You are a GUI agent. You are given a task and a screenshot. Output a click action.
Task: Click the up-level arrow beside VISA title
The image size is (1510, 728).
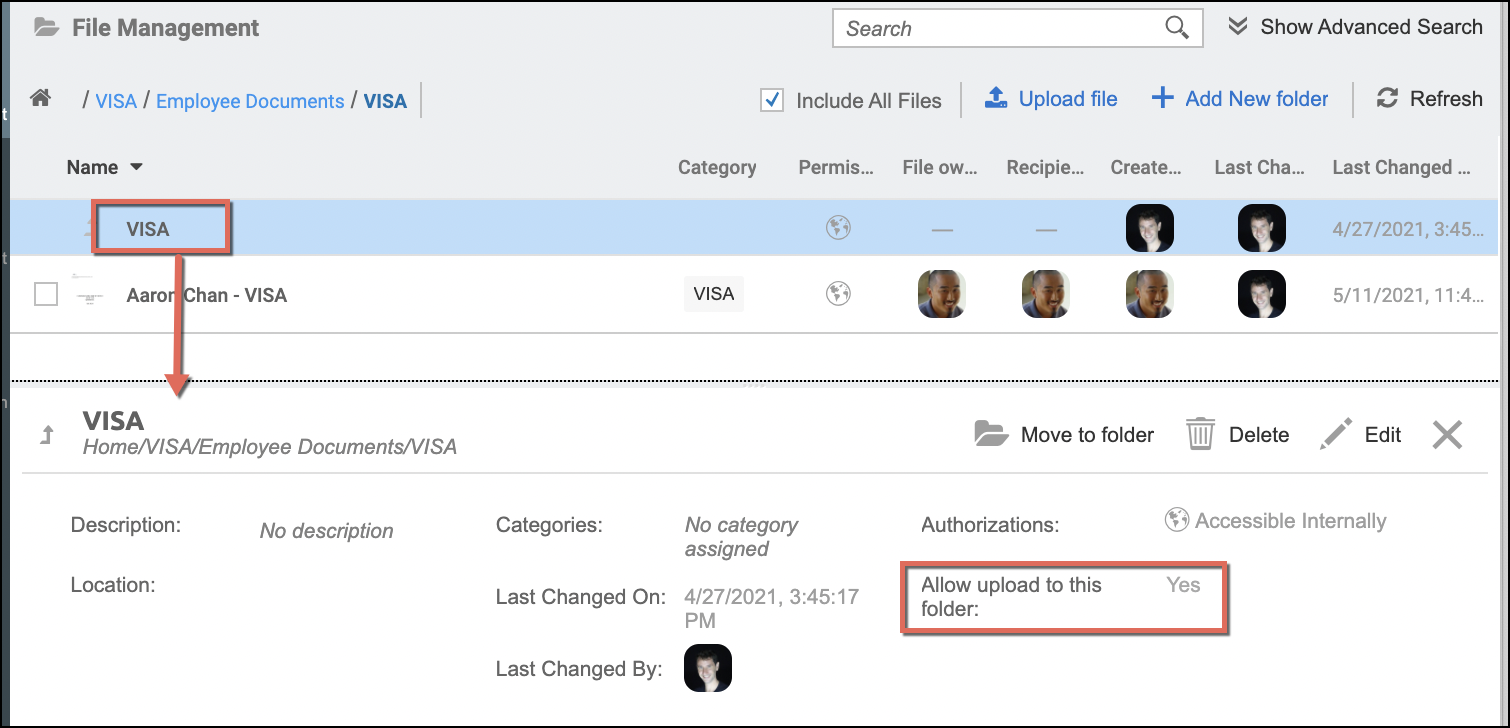pyautogui.click(x=46, y=435)
